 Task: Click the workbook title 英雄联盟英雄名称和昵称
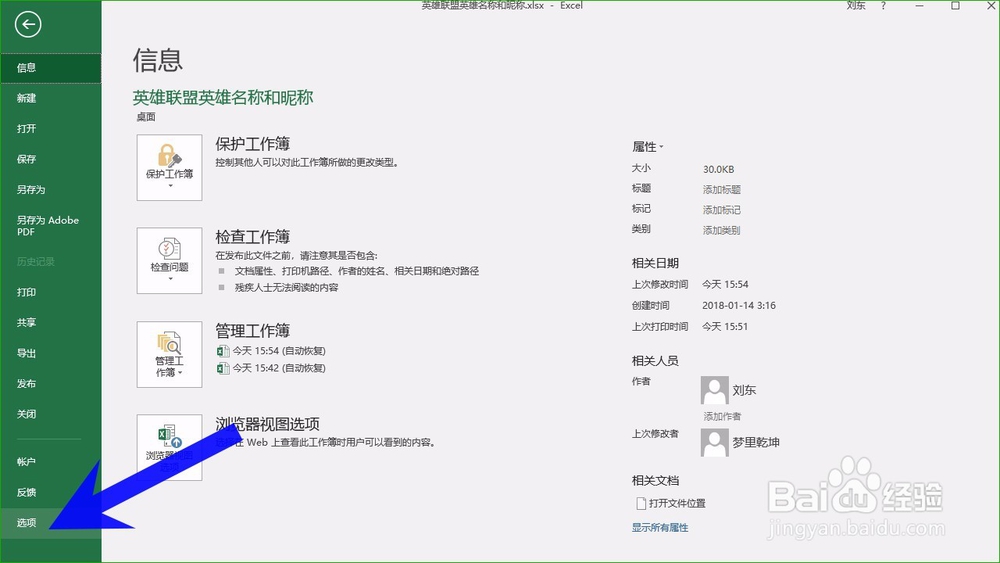[x=223, y=98]
